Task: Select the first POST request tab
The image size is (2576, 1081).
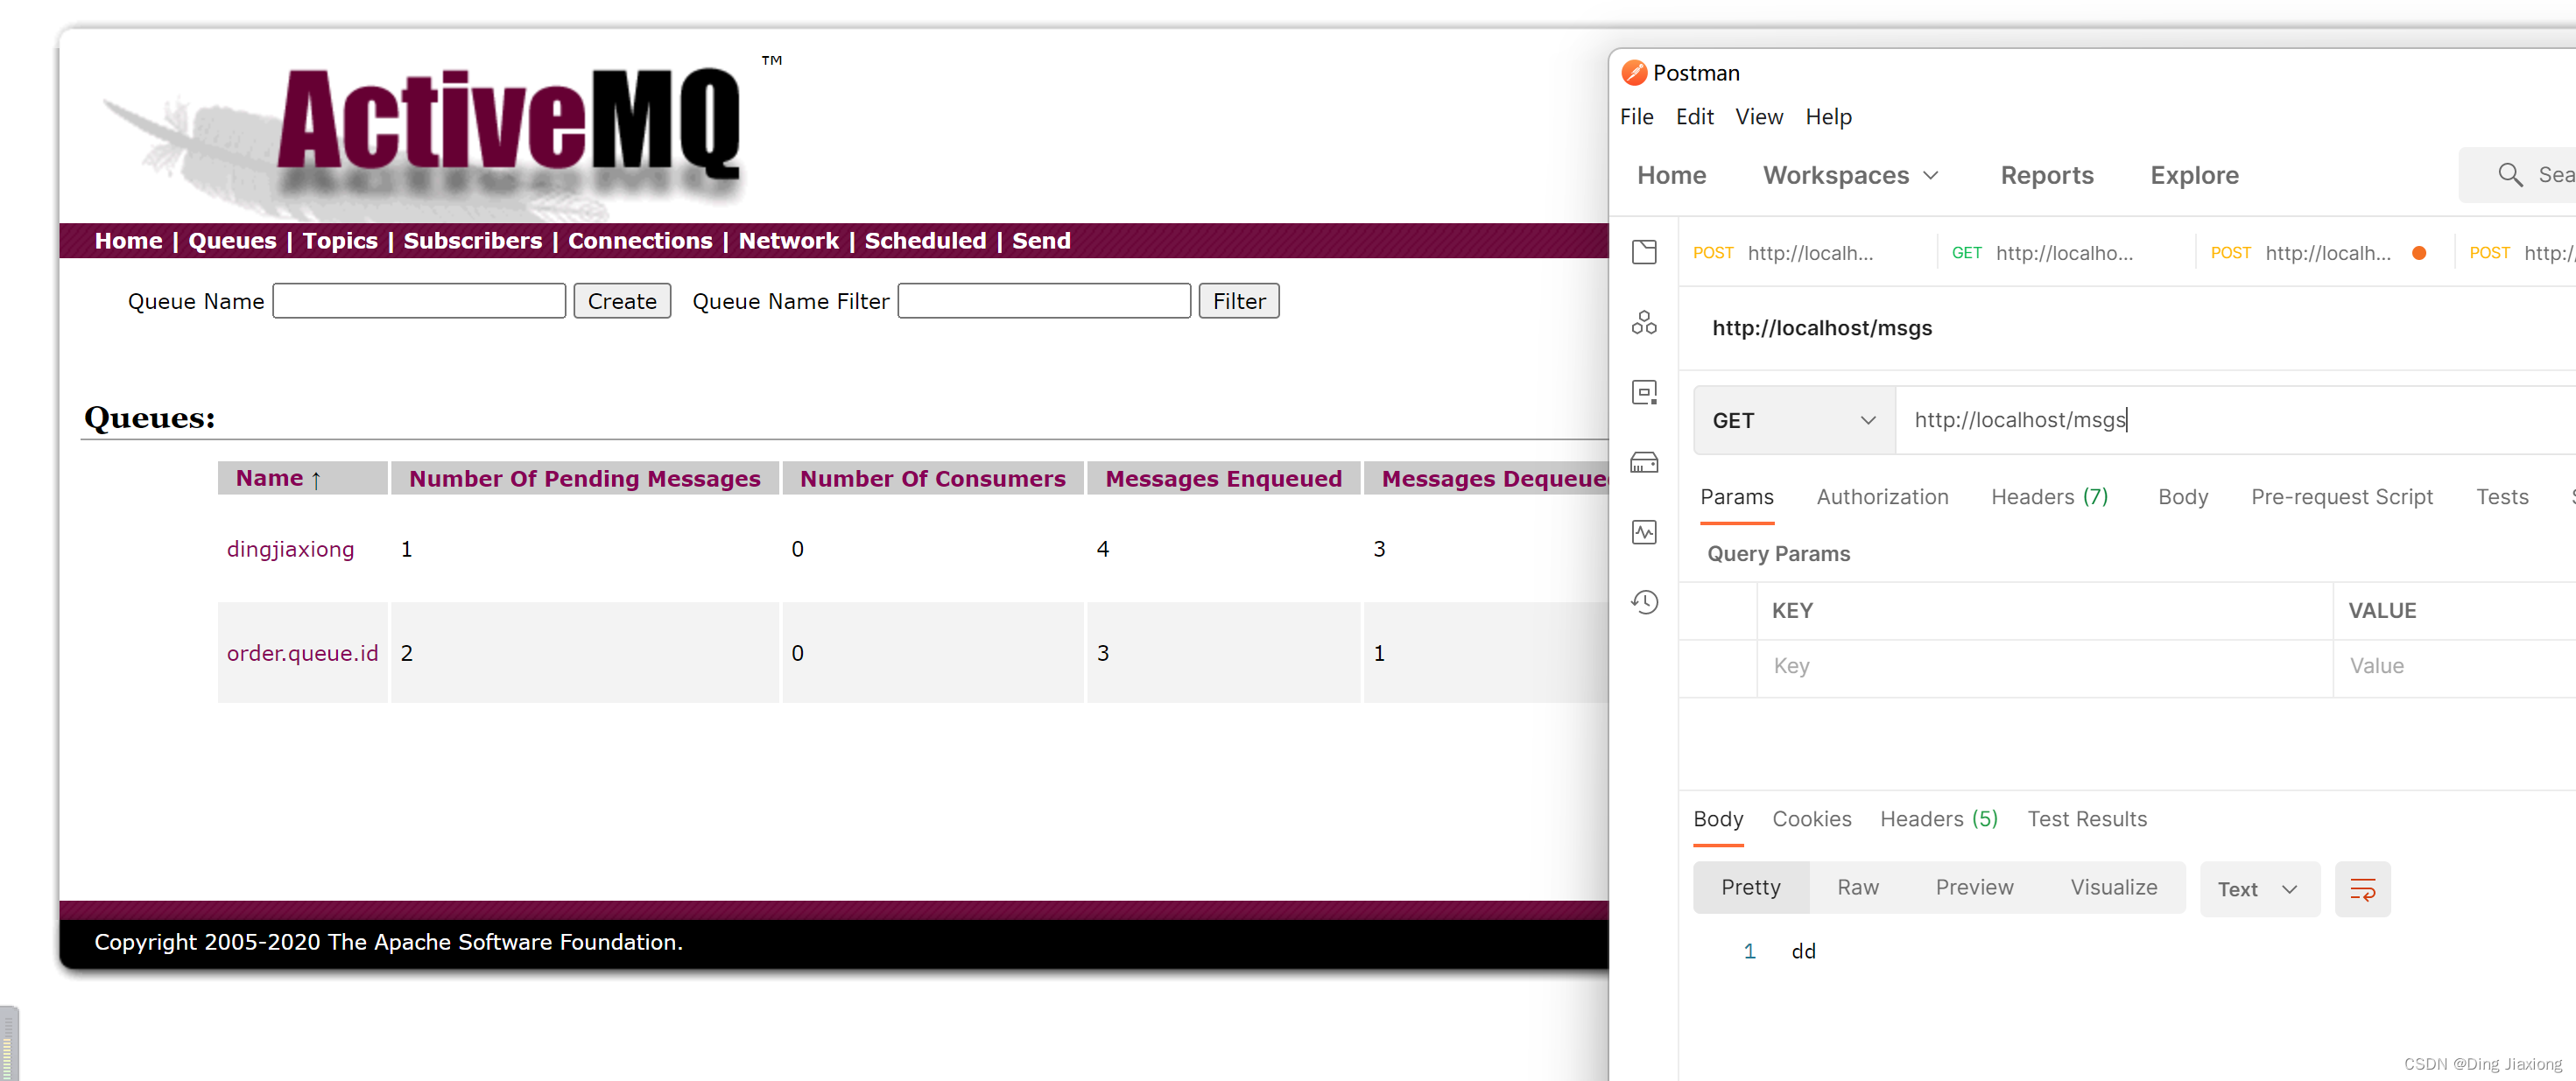Action: click(x=1783, y=253)
